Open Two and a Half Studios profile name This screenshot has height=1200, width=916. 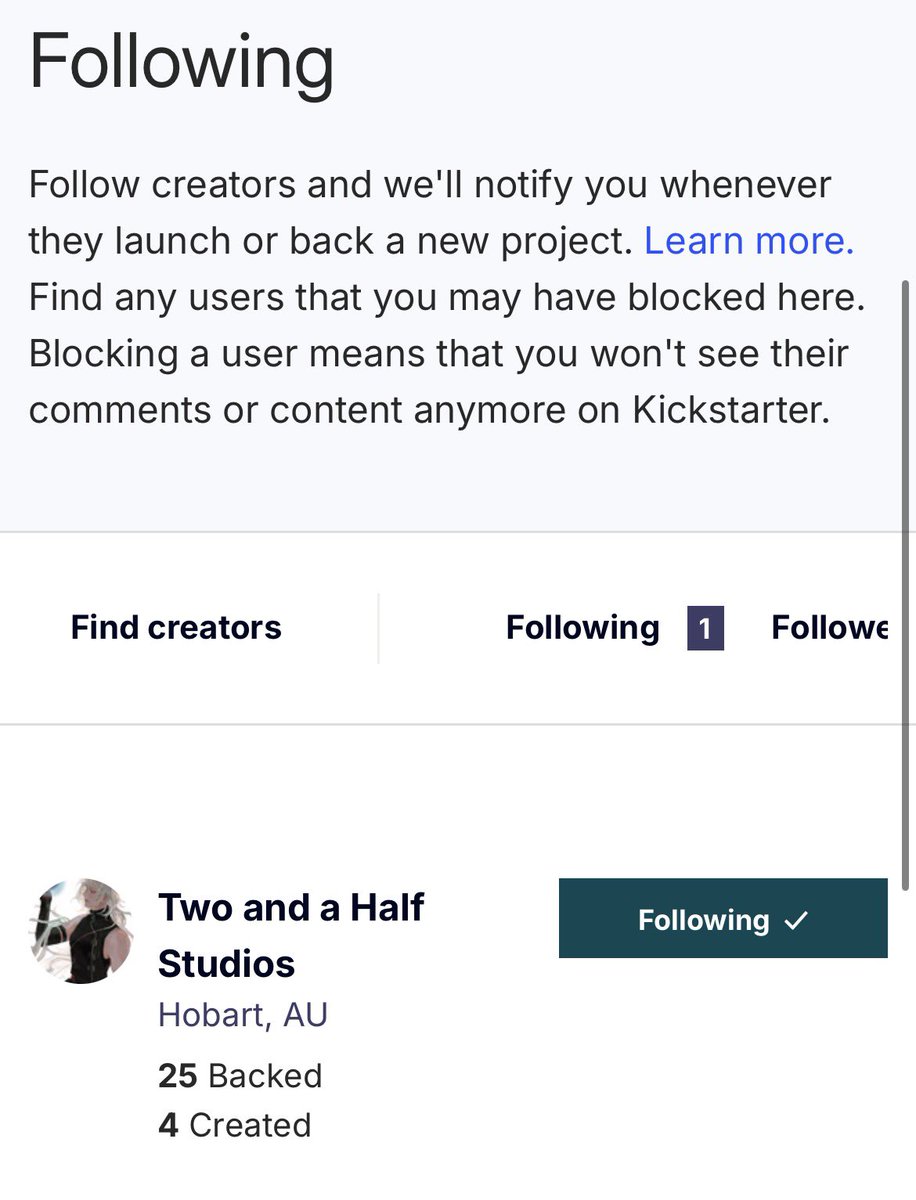pyautogui.click(x=291, y=935)
